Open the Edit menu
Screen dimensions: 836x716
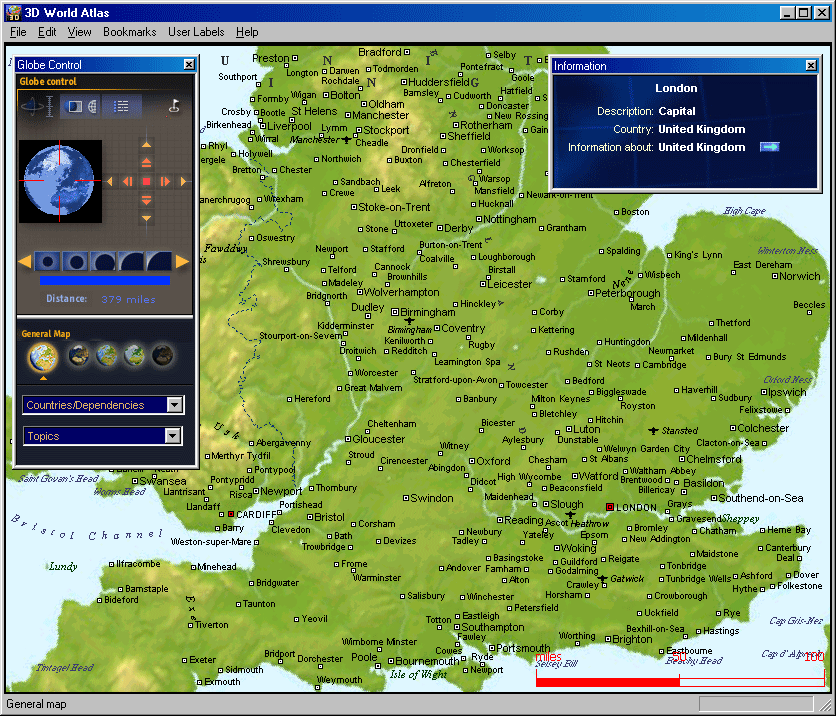click(47, 32)
